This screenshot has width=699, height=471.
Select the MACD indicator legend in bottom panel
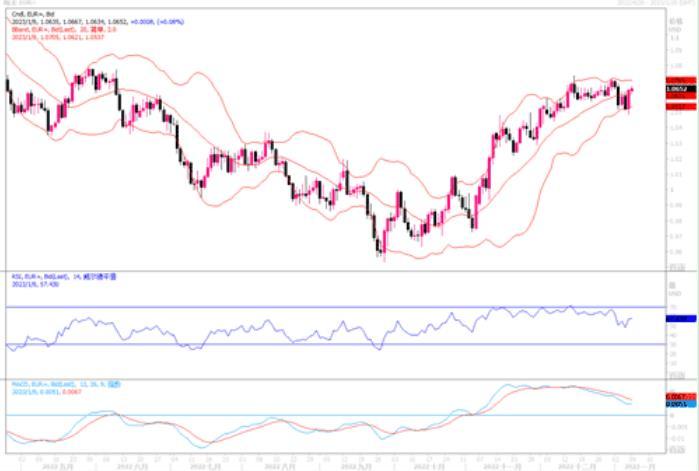point(50,382)
